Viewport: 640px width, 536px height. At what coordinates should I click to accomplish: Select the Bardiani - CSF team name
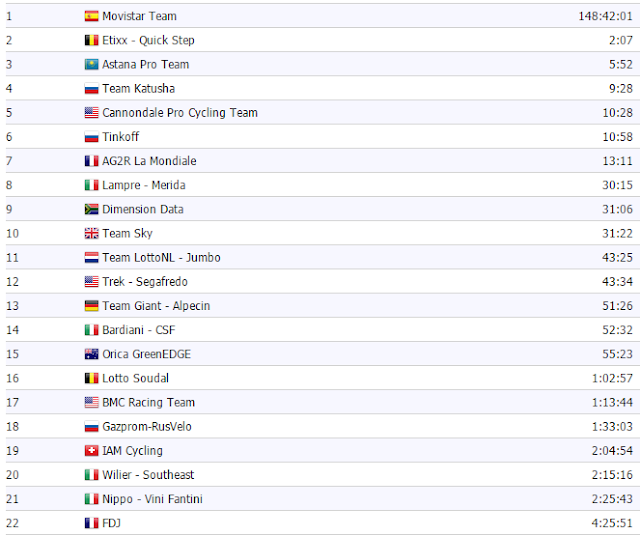(139, 330)
